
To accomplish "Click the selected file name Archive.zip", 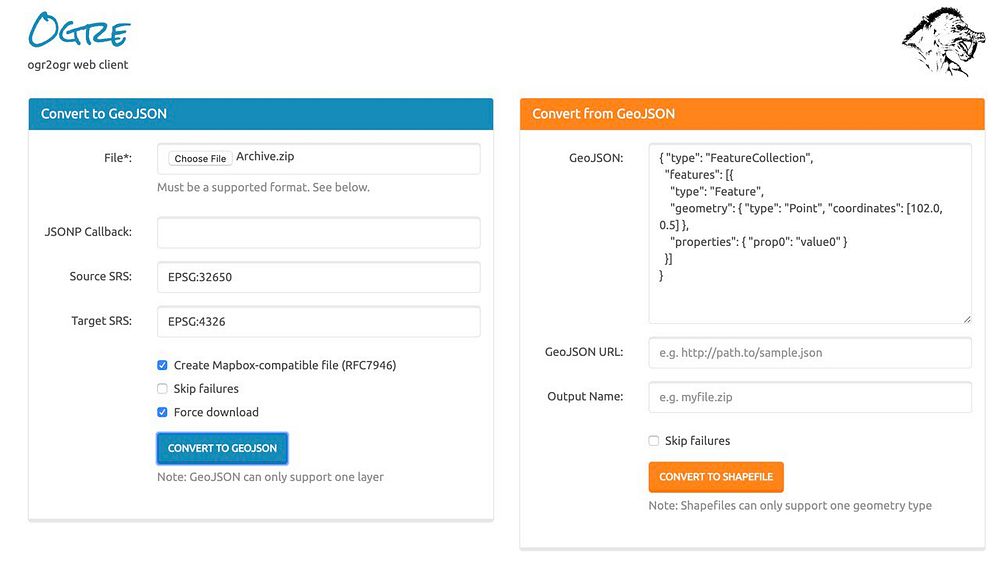I will pyautogui.click(x=265, y=157).
